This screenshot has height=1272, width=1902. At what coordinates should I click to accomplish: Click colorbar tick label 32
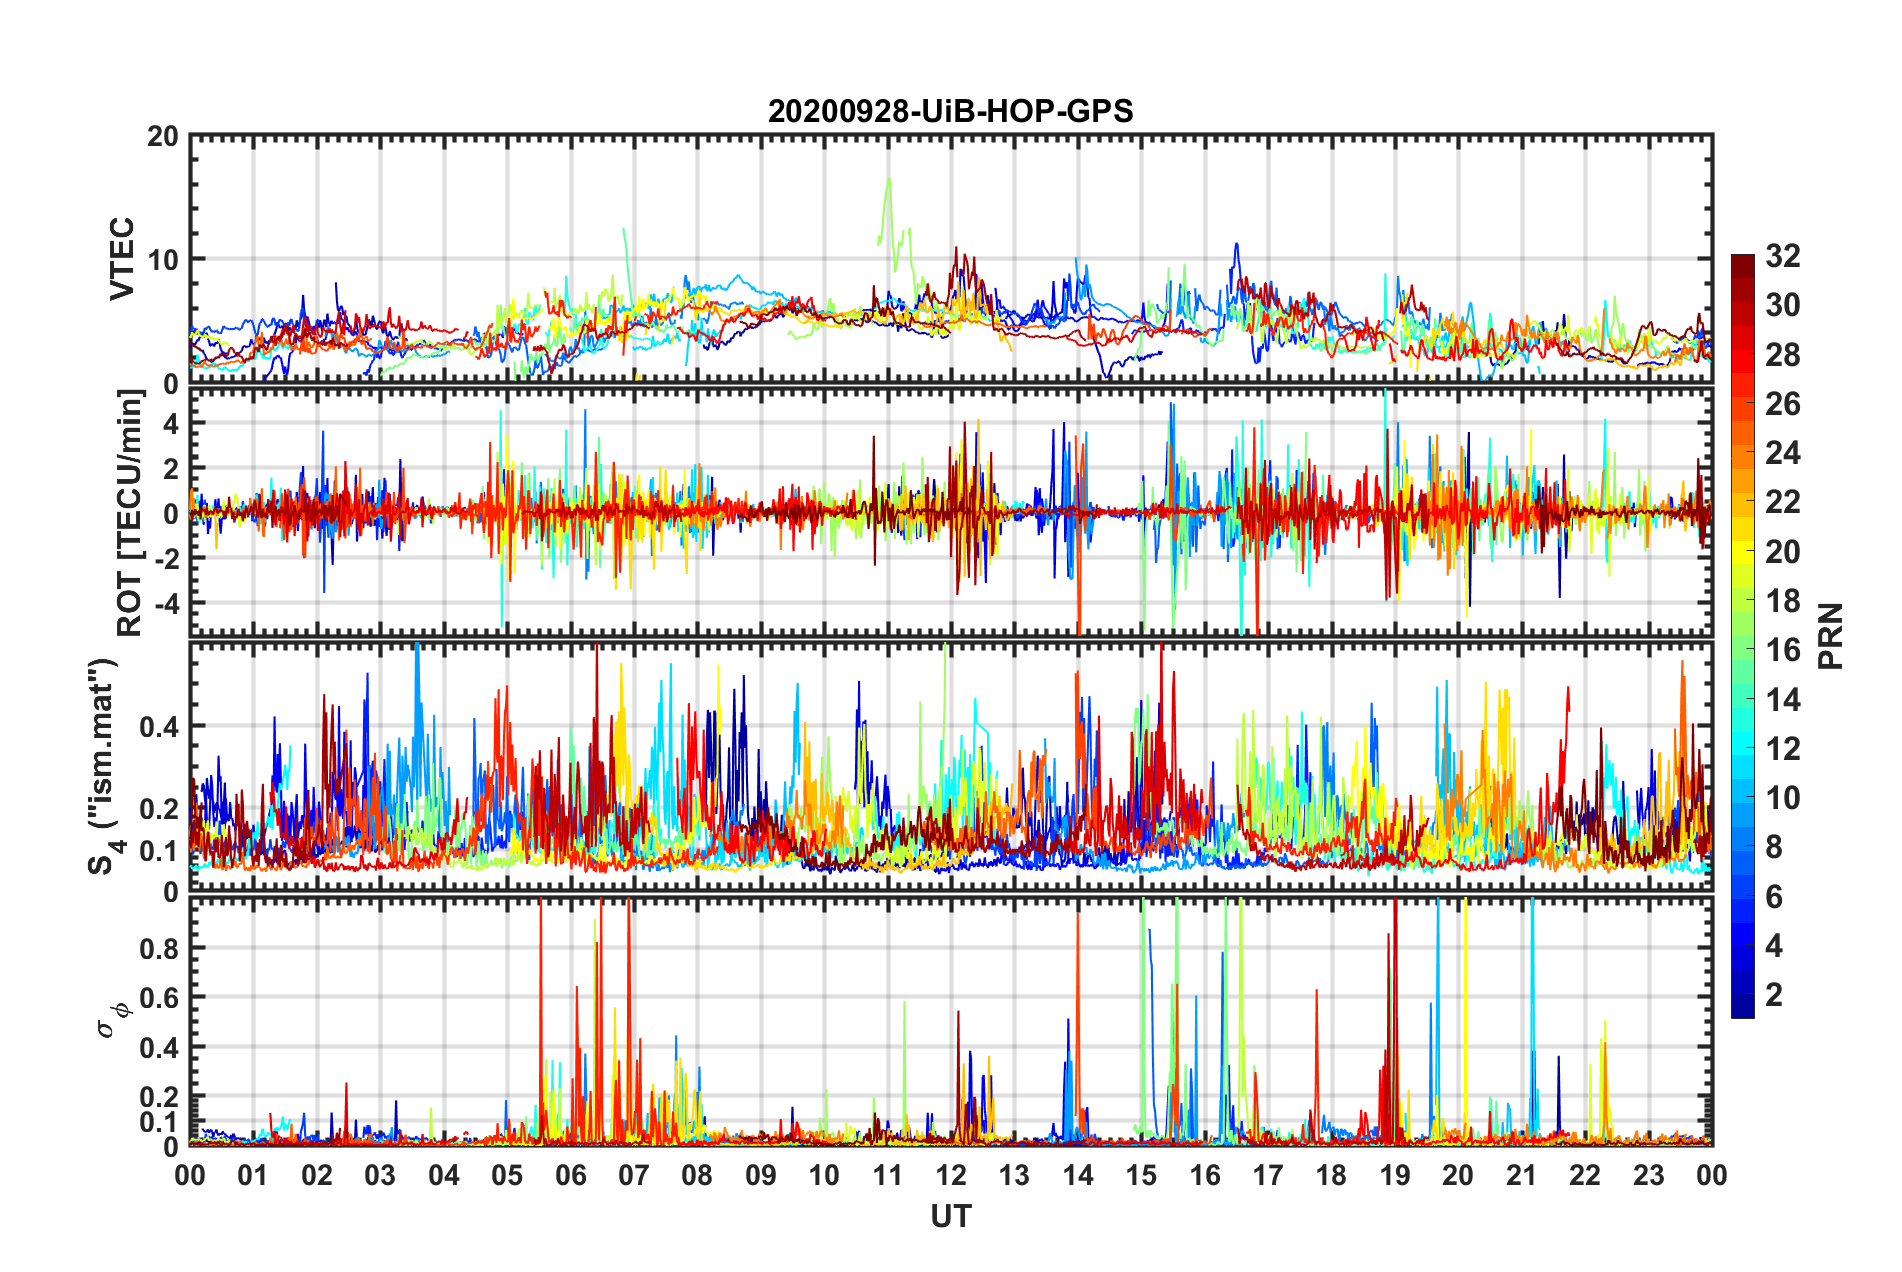click(1782, 256)
